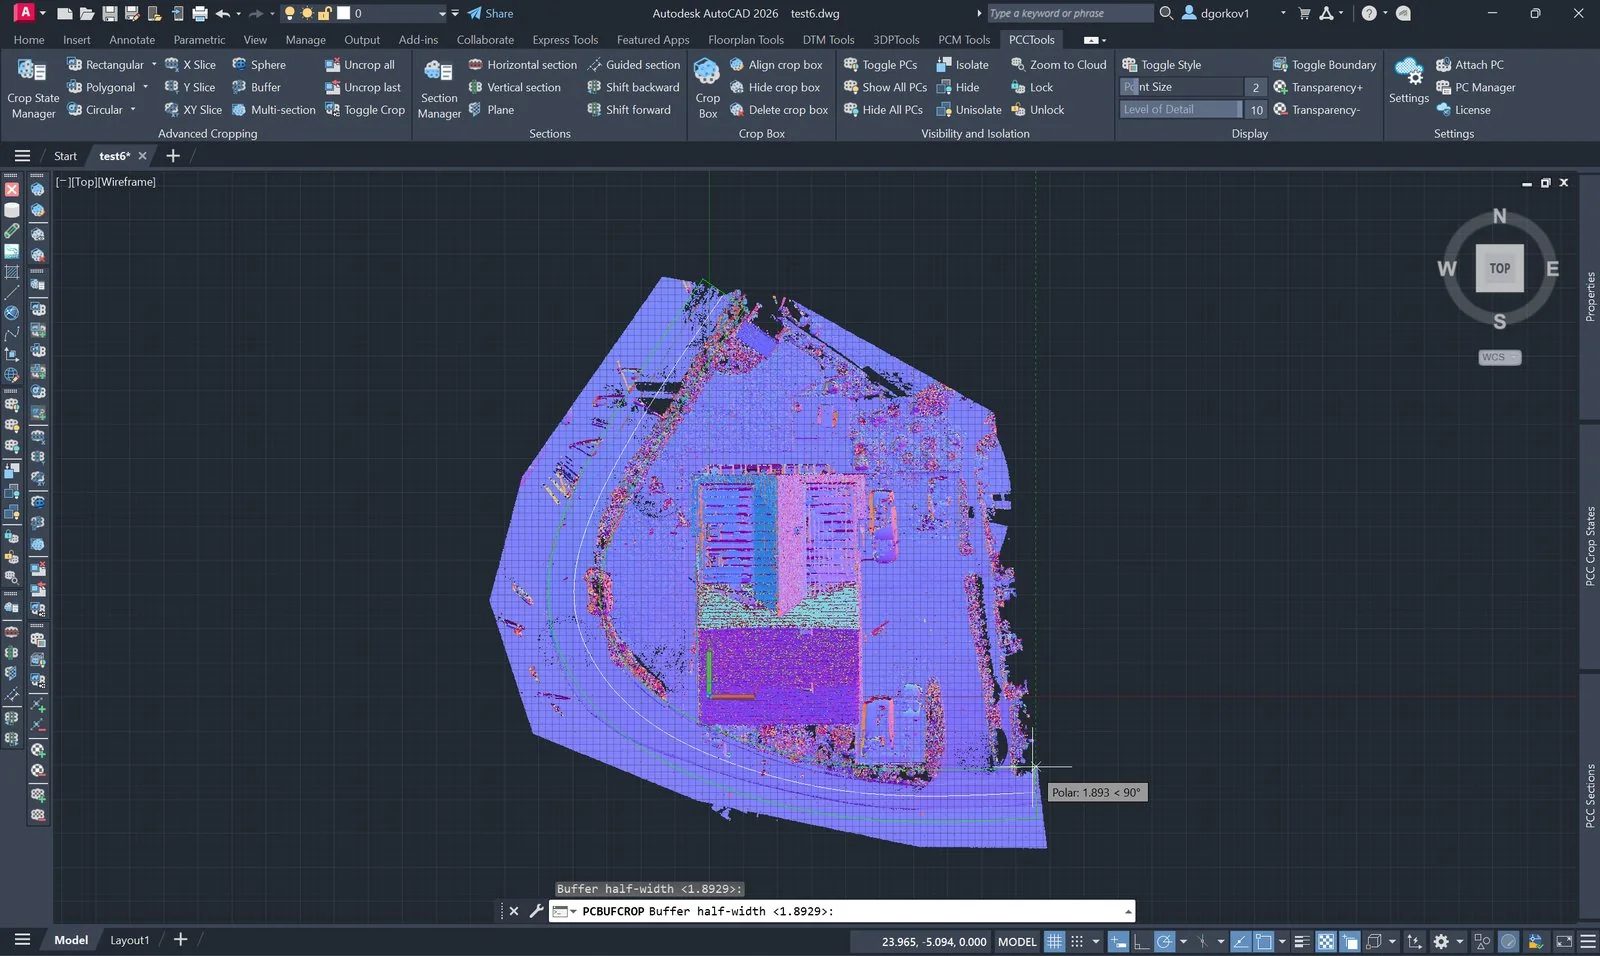Open the WCS coordinate system dropdown
The image size is (1600, 956).
[x=1500, y=357]
